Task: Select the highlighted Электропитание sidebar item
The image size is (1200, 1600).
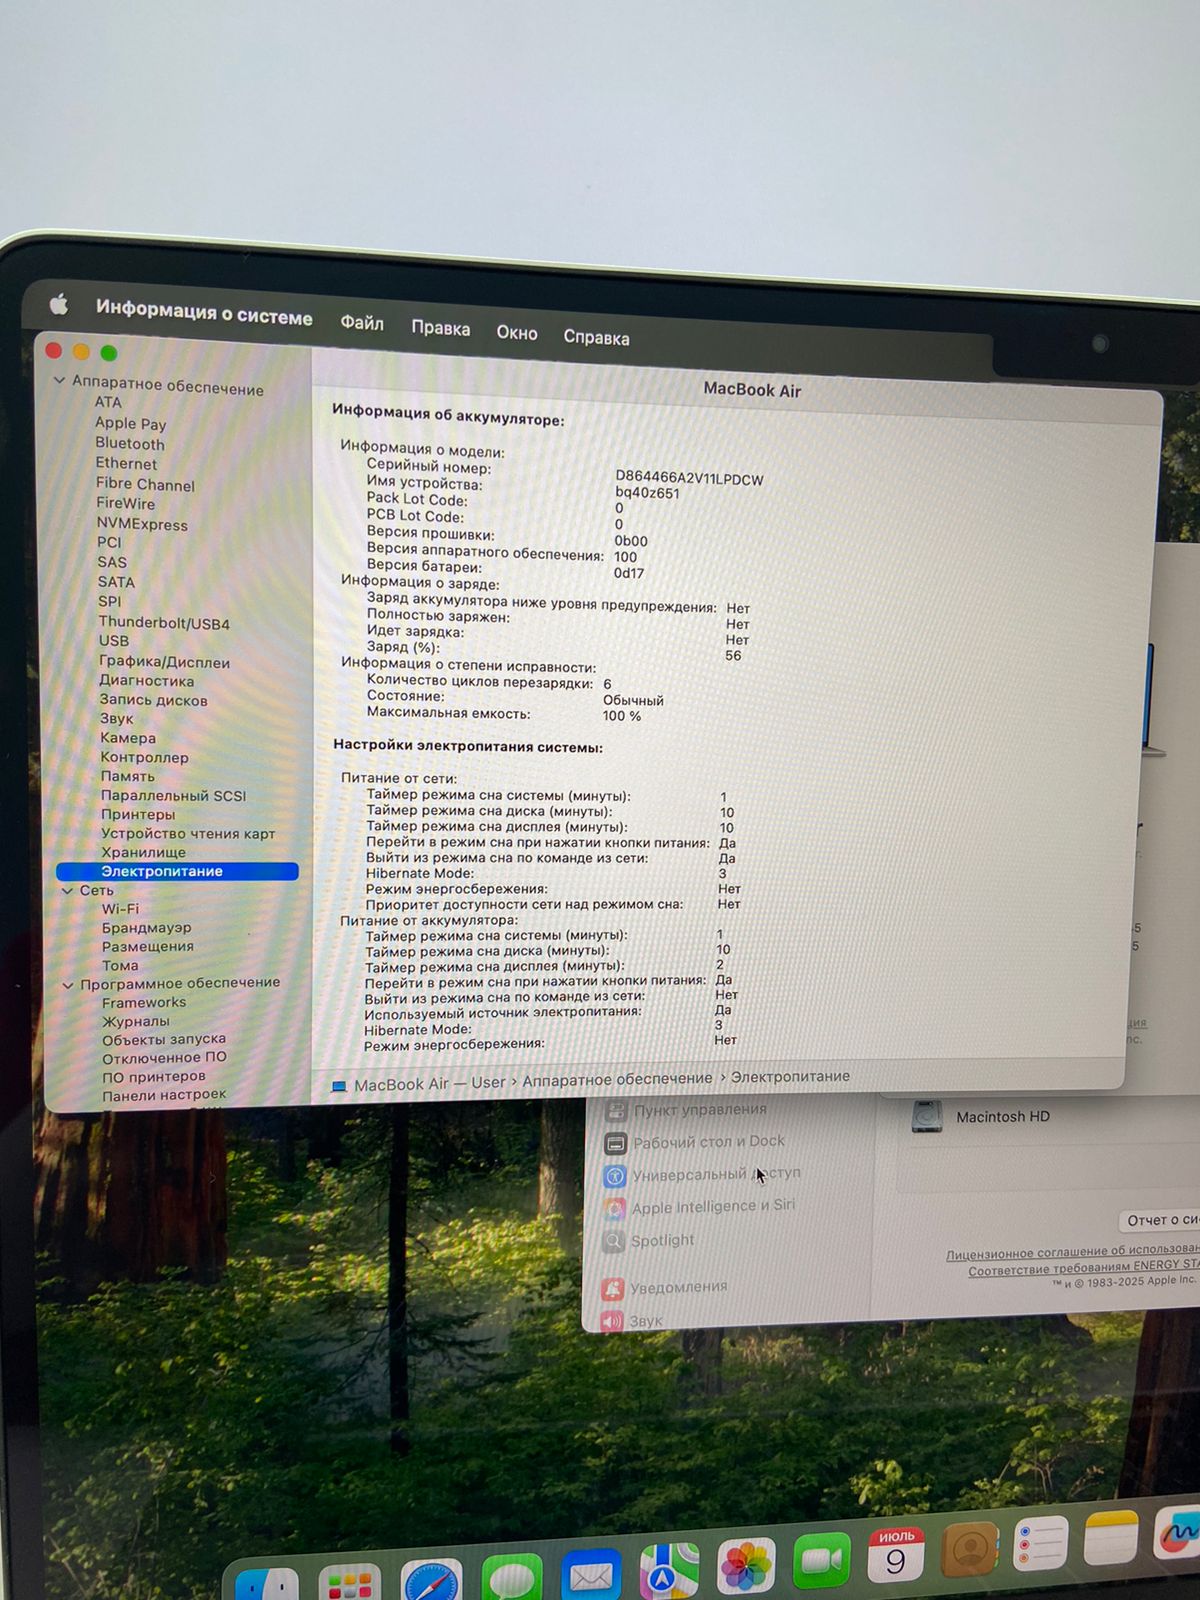Action: (x=177, y=872)
